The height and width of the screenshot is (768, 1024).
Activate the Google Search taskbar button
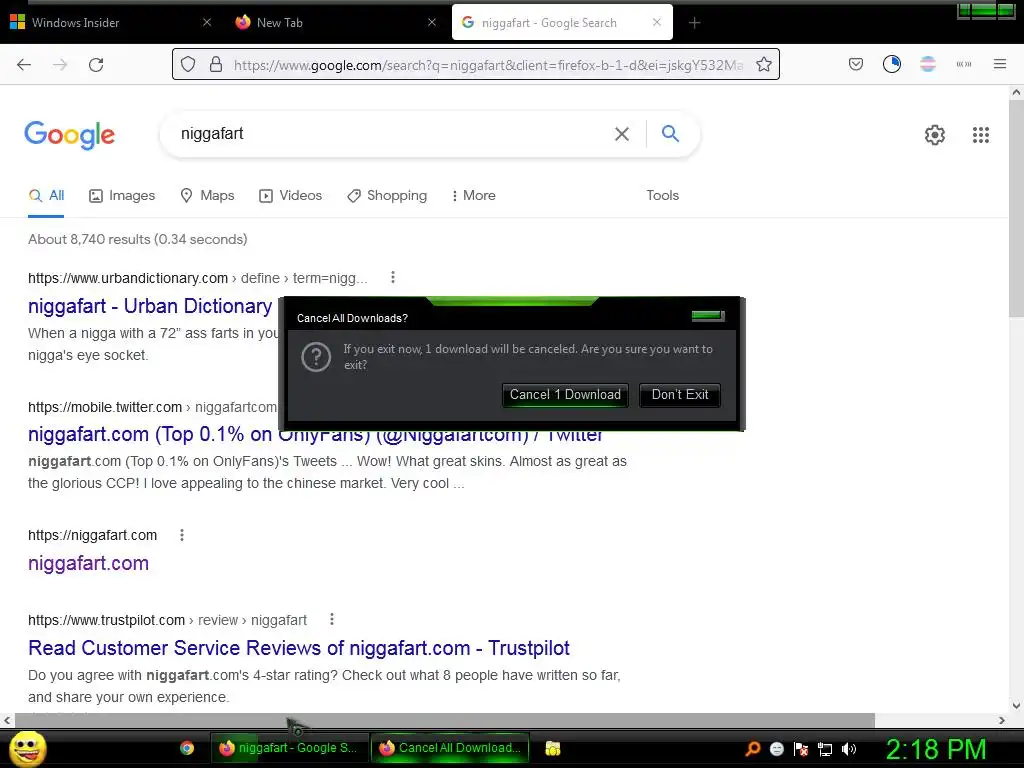tap(289, 748)
